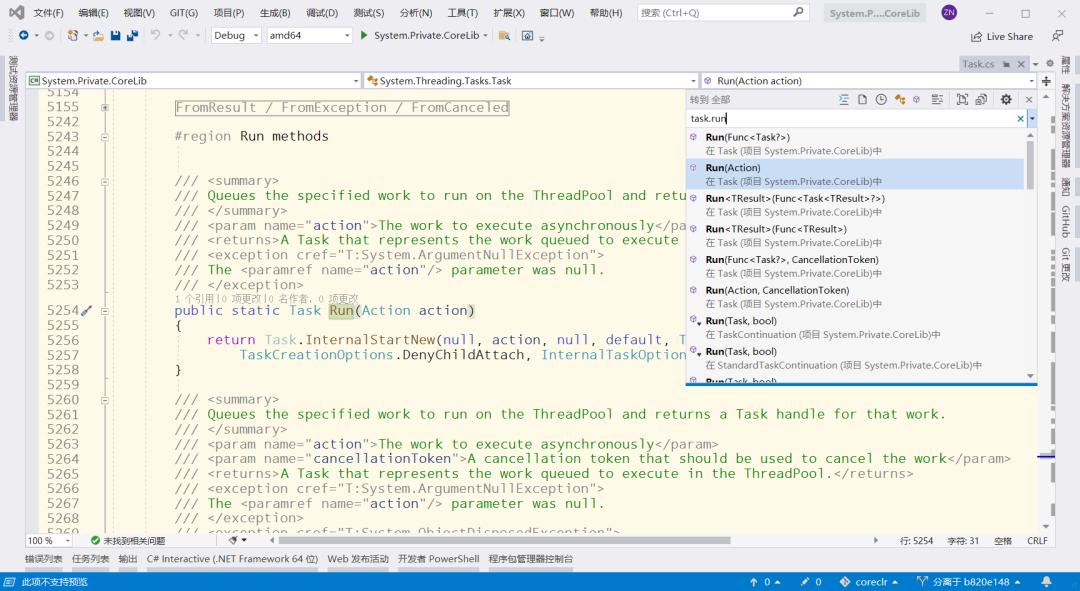Click the Navigate Backward arrow icon

[22, 35]
